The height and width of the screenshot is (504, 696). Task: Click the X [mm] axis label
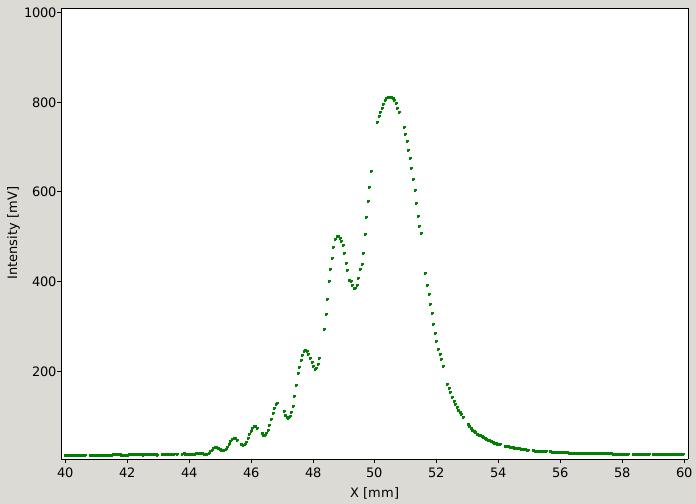click(x=374, y=492)
